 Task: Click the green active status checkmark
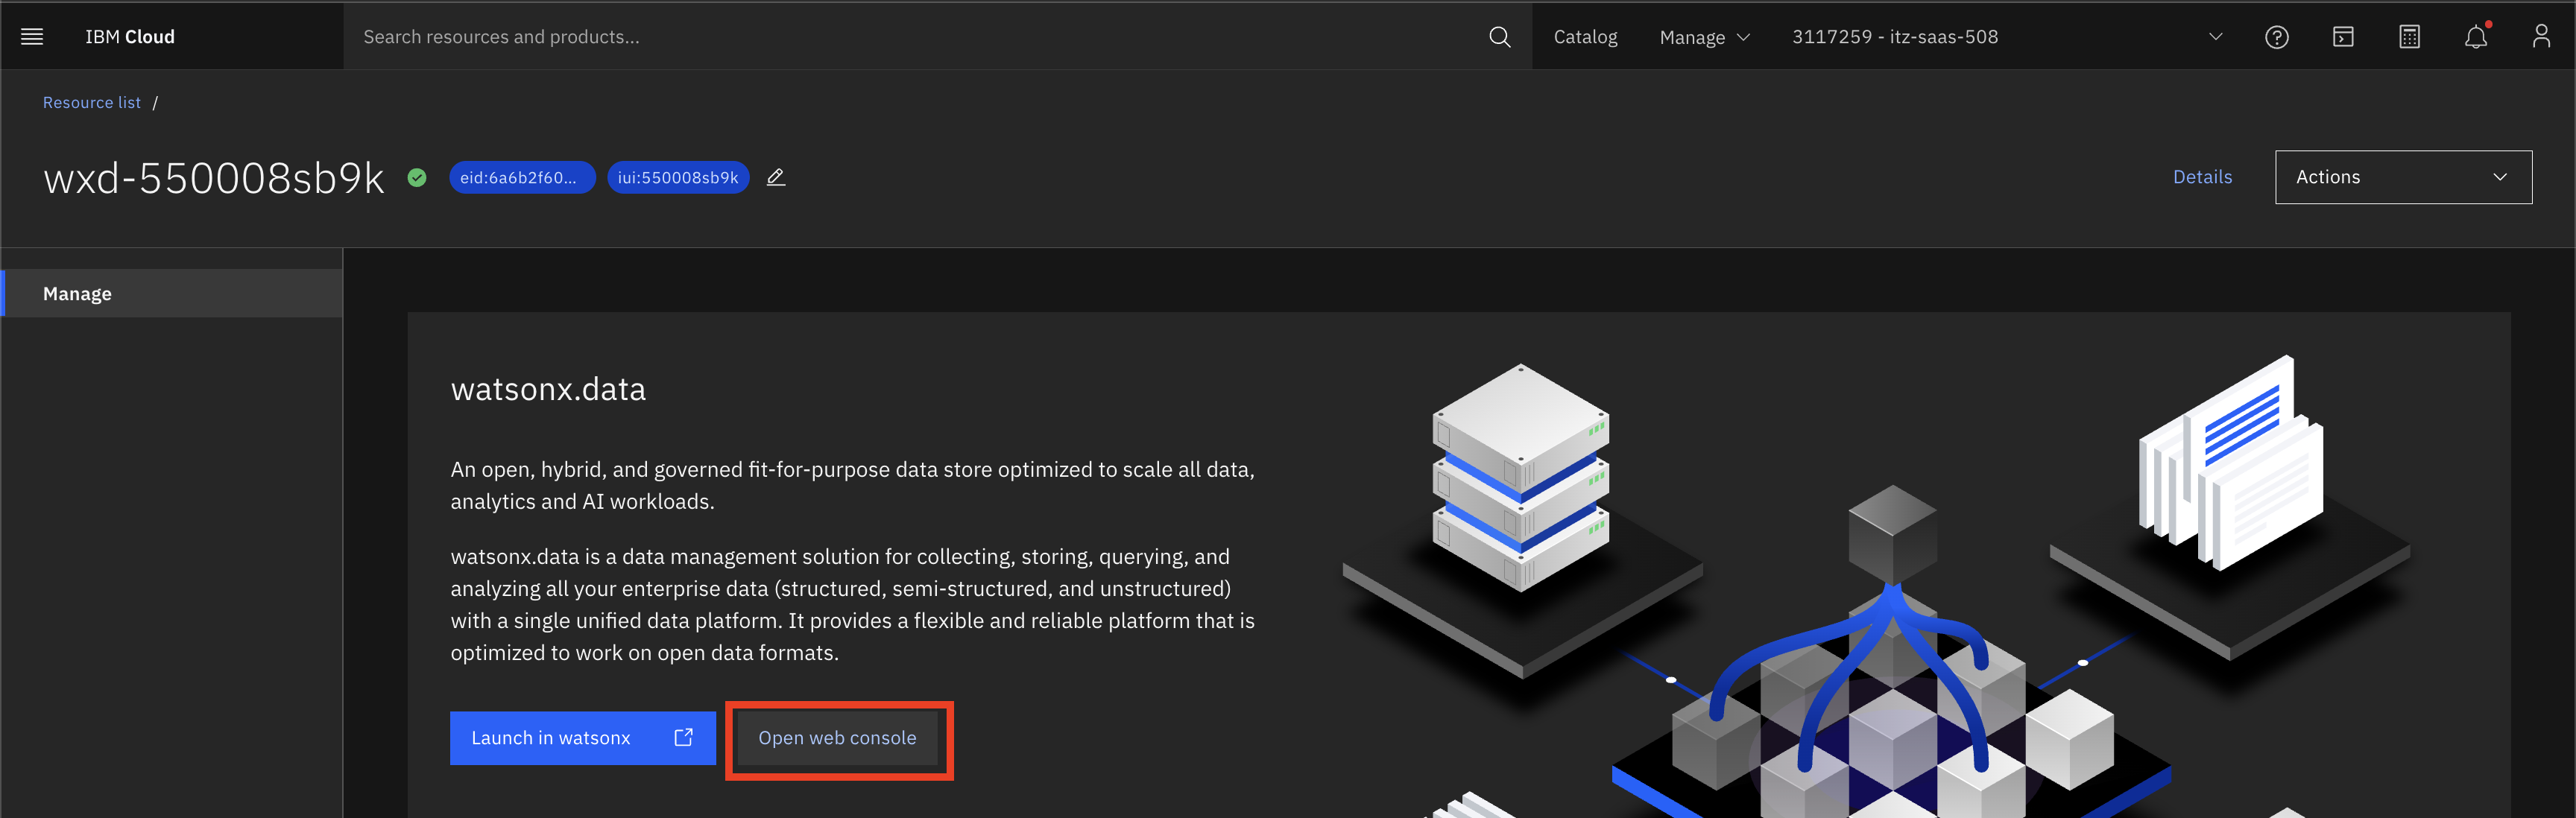tap(417, 177)
